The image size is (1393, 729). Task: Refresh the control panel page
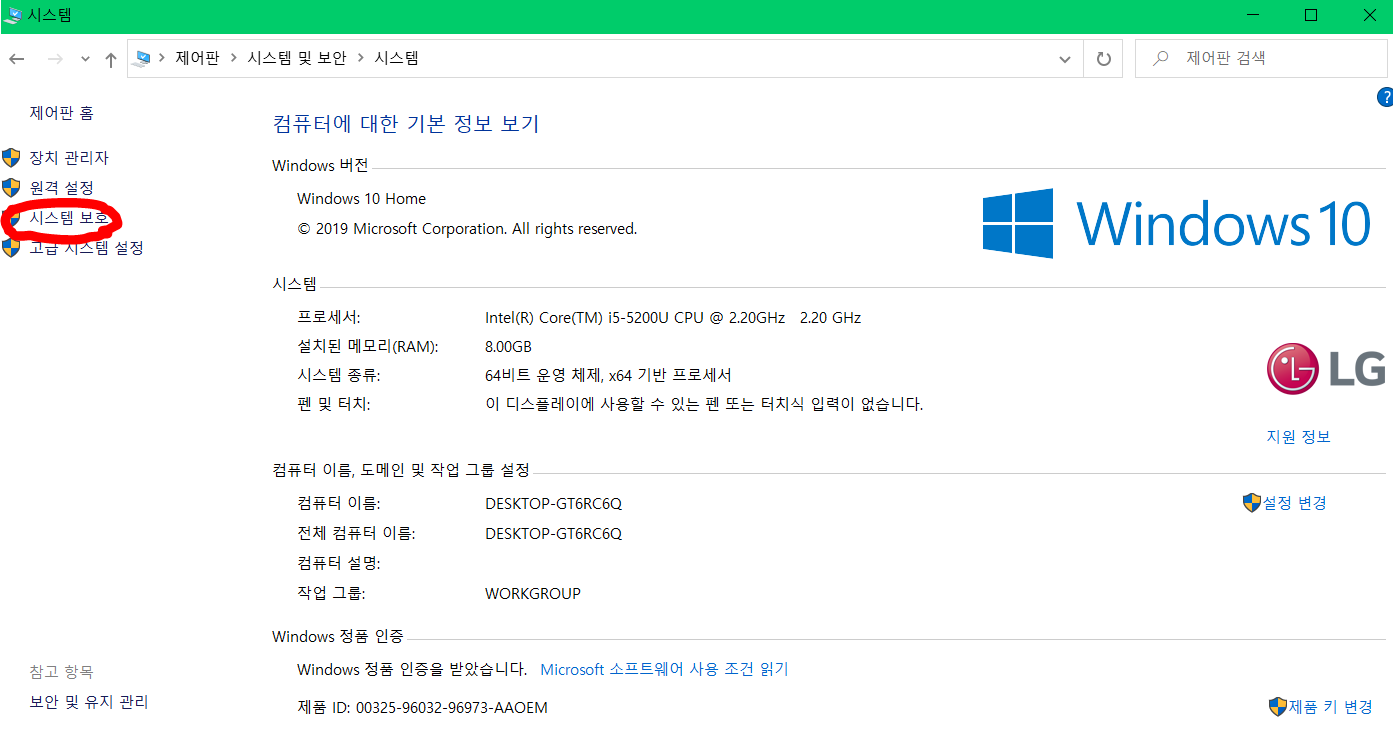(1103, 59)
